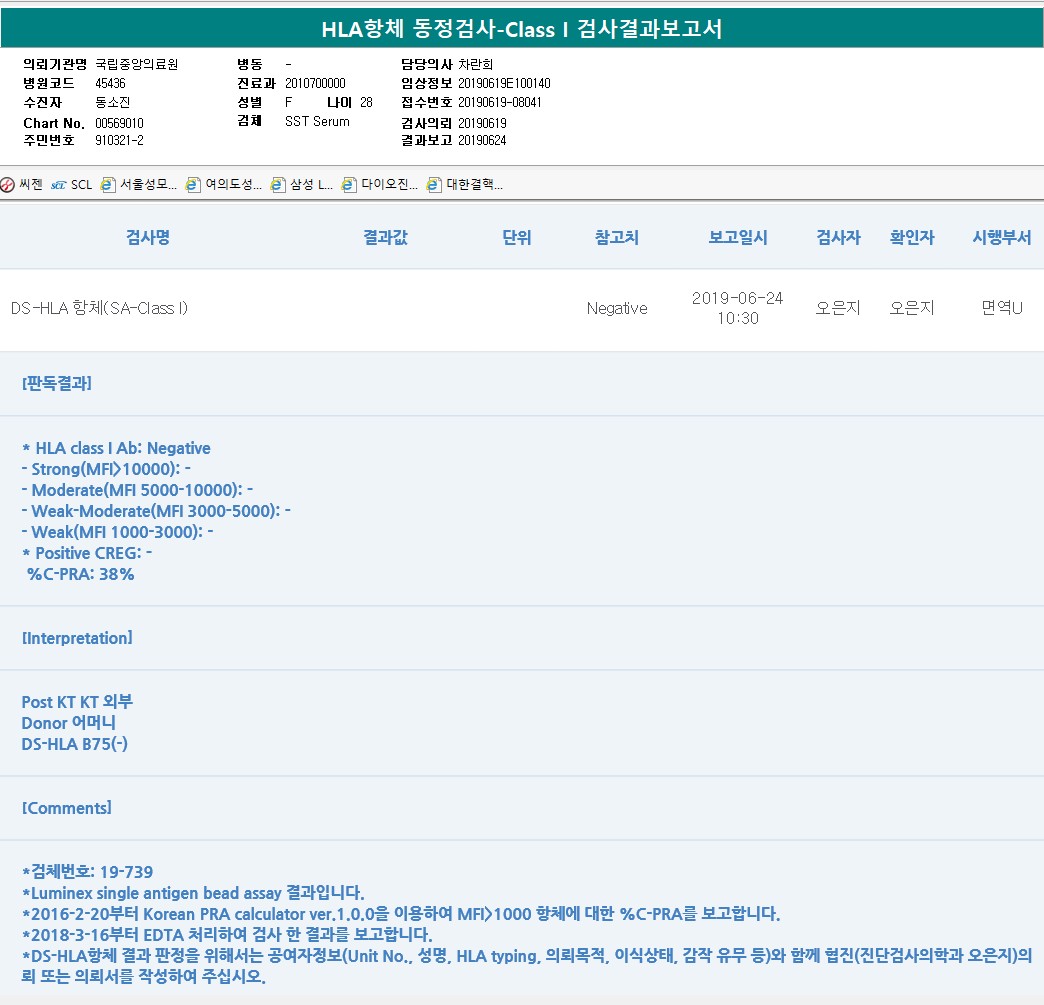The height and width of the screenshot is (1005, 1044).
Task: Click the 검사의뢰 date 20190619
Action: point(482,123)
